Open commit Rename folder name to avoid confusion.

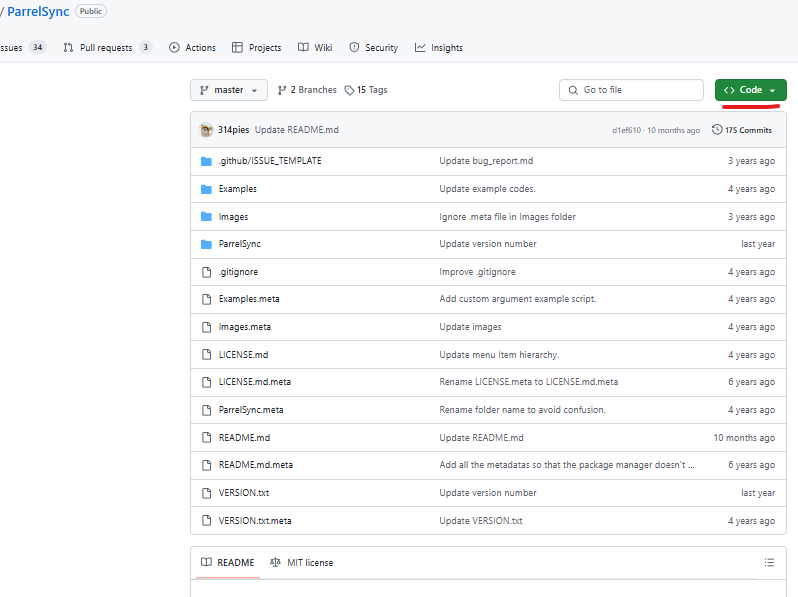pyautogui.click(x=523, y=410)
